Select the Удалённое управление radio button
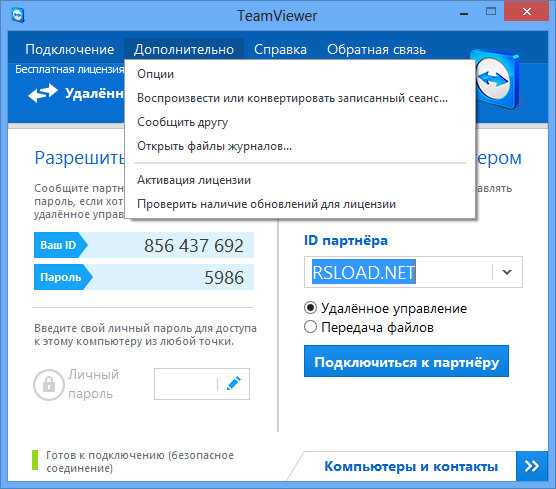This screenshot has width=556, height=489. 310,308
